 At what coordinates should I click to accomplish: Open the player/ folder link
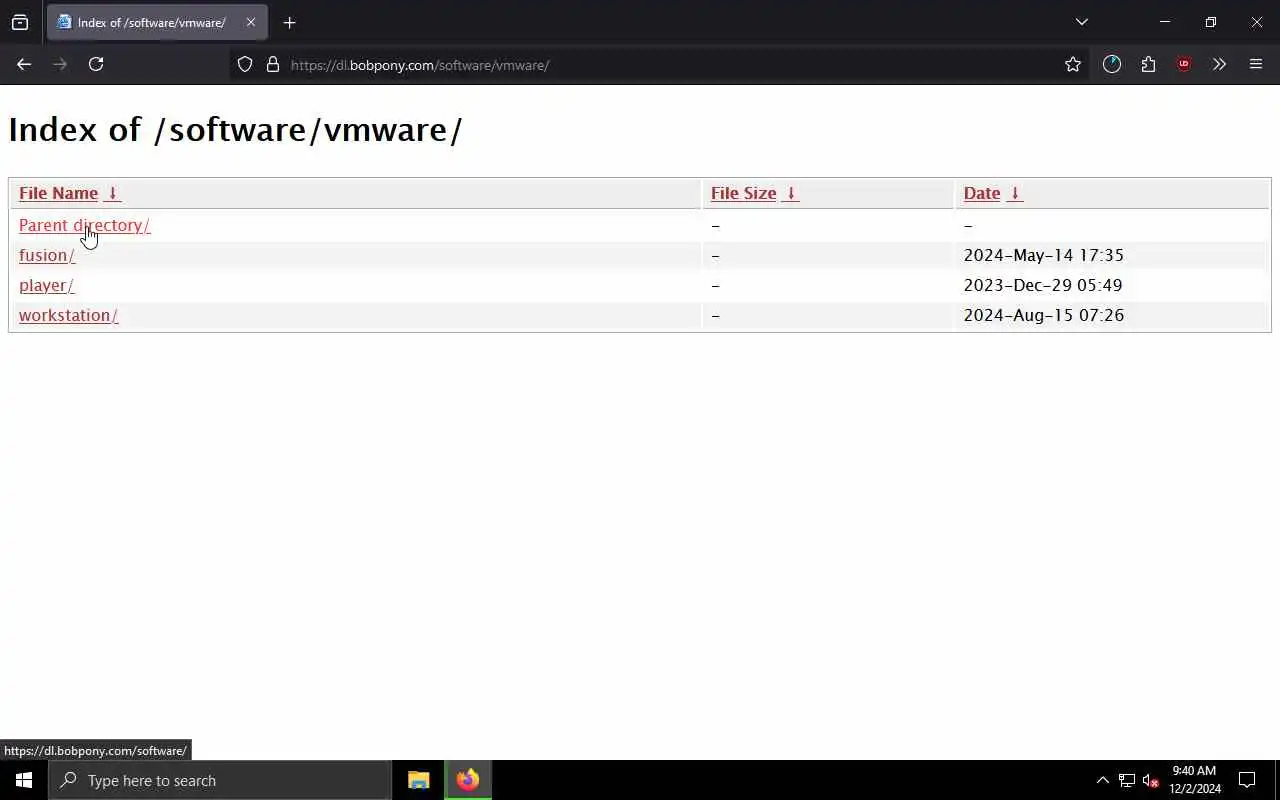click(46, 285)
